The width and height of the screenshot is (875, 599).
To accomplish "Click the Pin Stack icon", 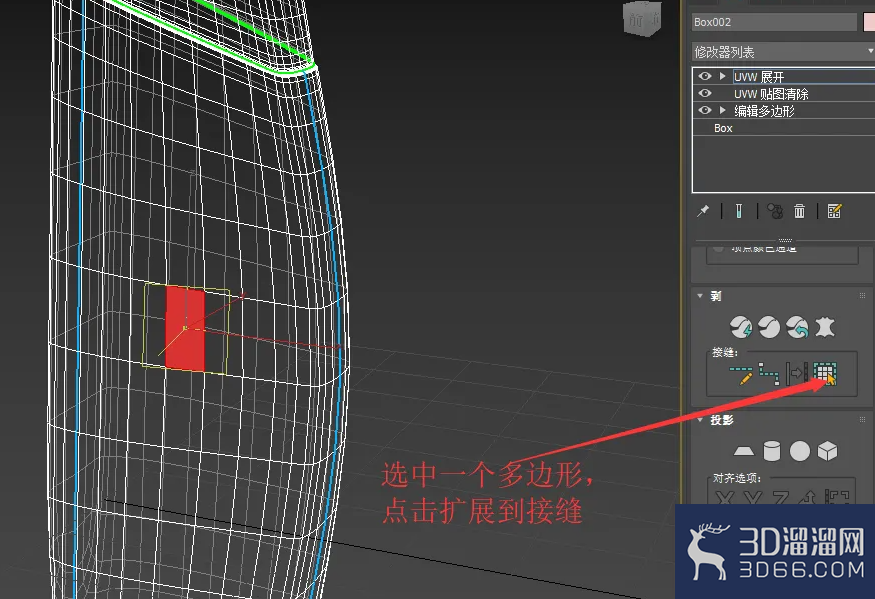I will point(703,211).
